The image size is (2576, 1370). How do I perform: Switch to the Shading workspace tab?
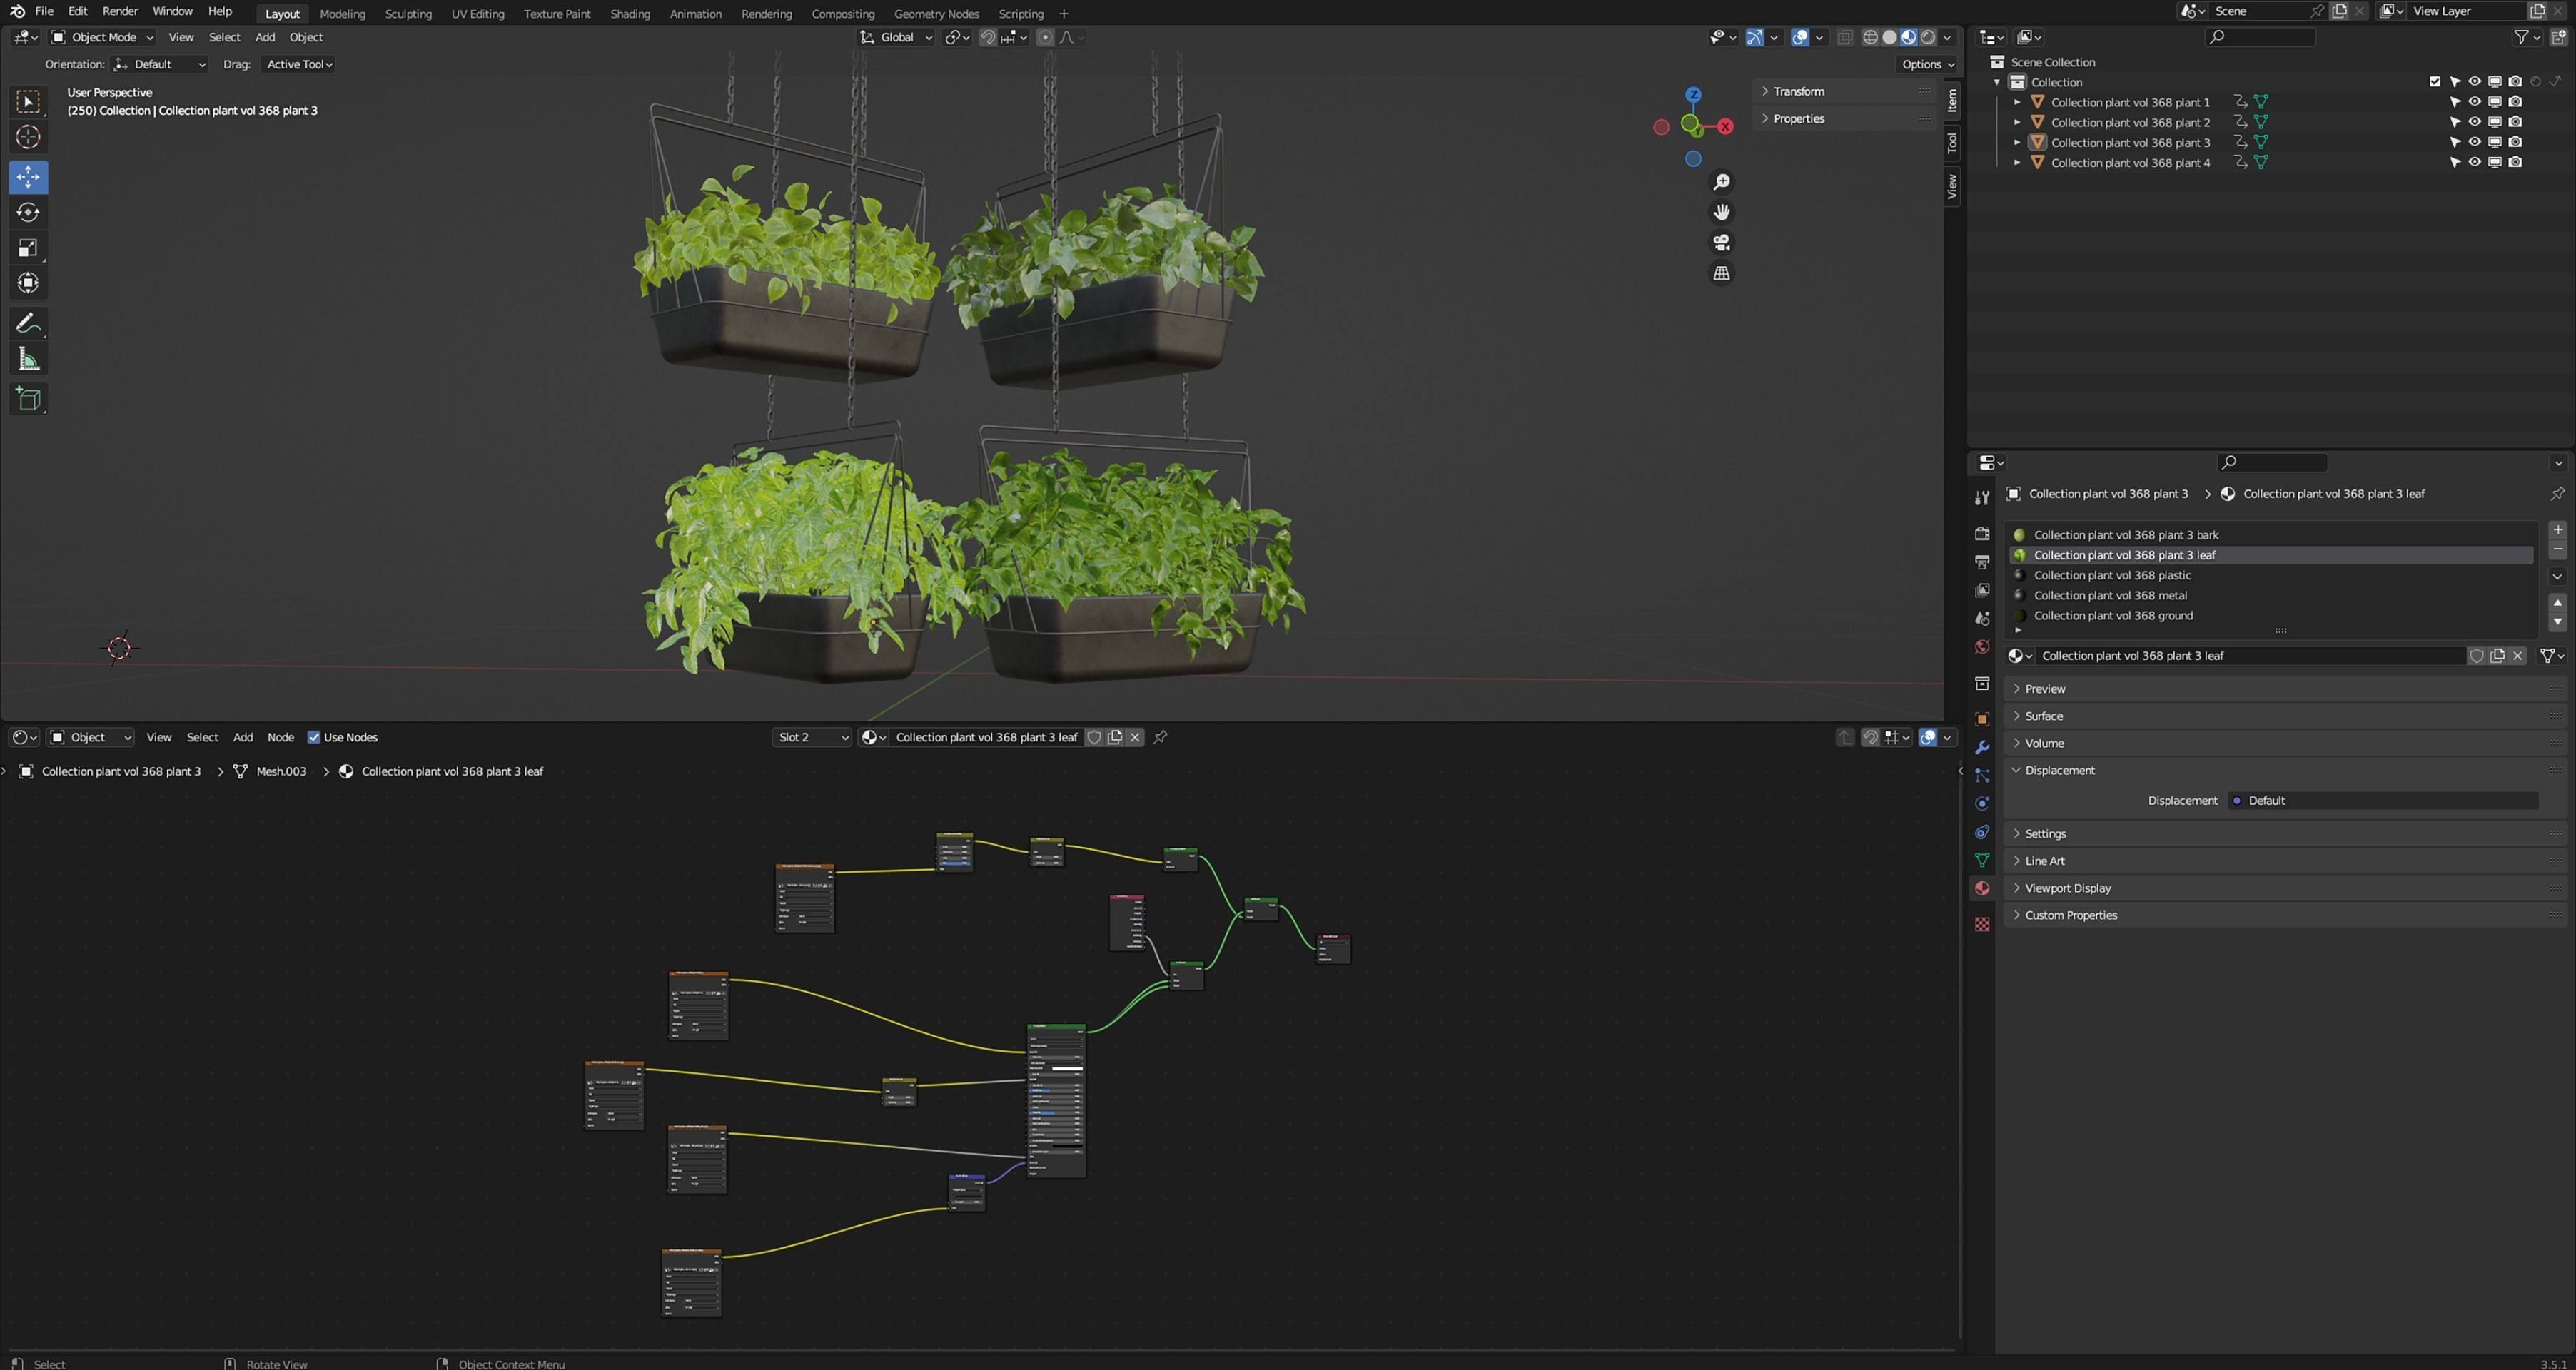[x=630, y=14]
